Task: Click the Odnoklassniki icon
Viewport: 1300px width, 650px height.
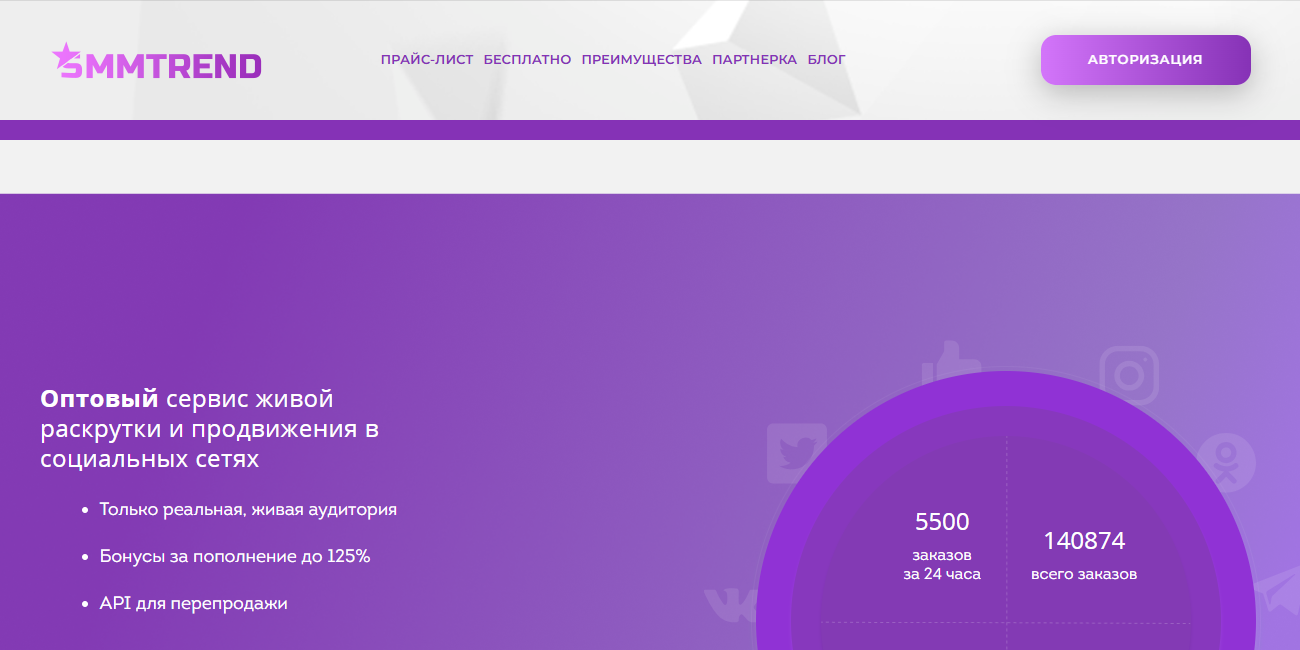Action: tap(1226, 462)
